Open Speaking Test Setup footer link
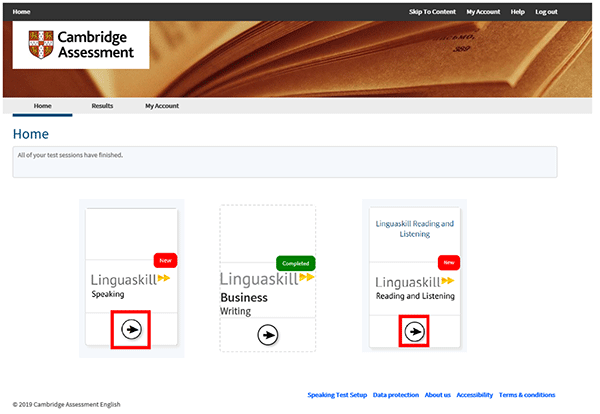Viewport: 600px width, 414px height. 337,394
